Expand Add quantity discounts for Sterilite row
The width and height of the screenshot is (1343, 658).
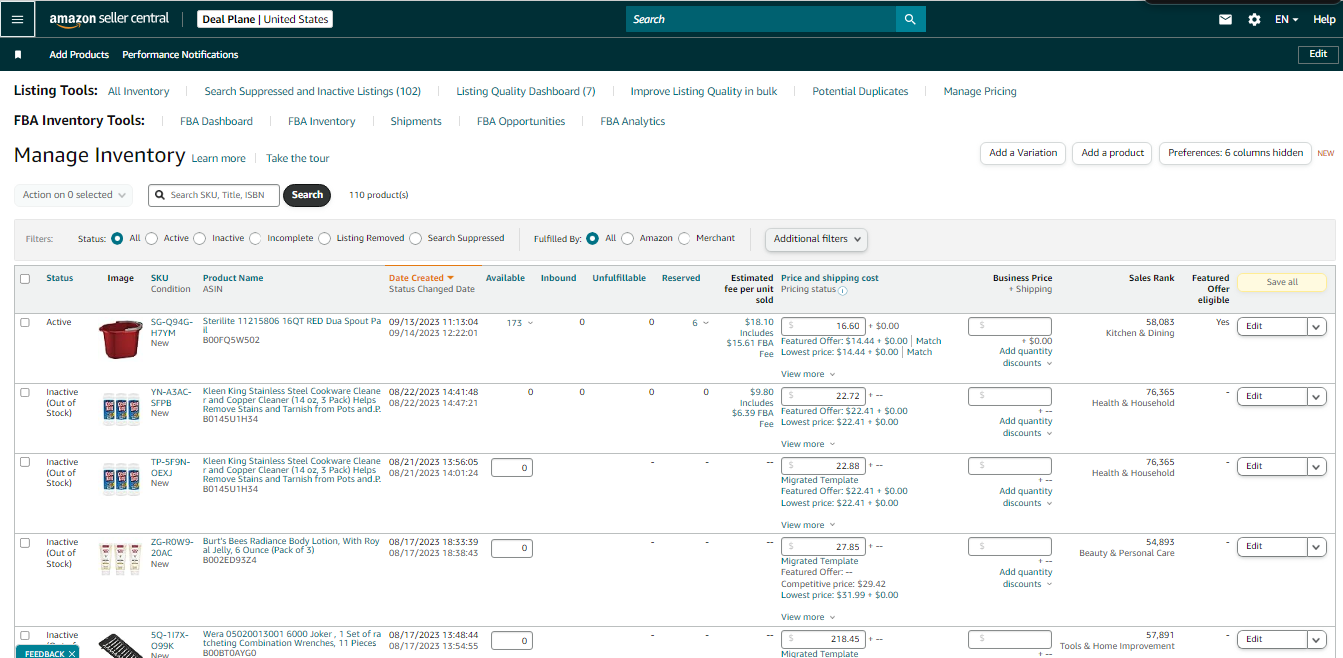[x=1026, y=357]
